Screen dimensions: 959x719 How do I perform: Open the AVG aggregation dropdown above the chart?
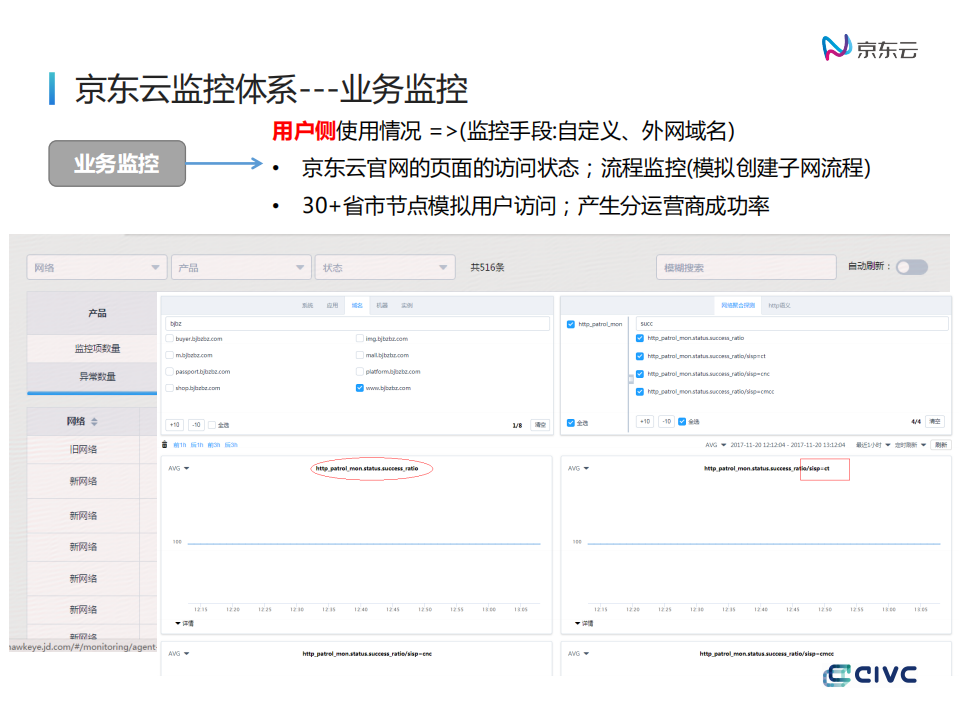[178, 467]
